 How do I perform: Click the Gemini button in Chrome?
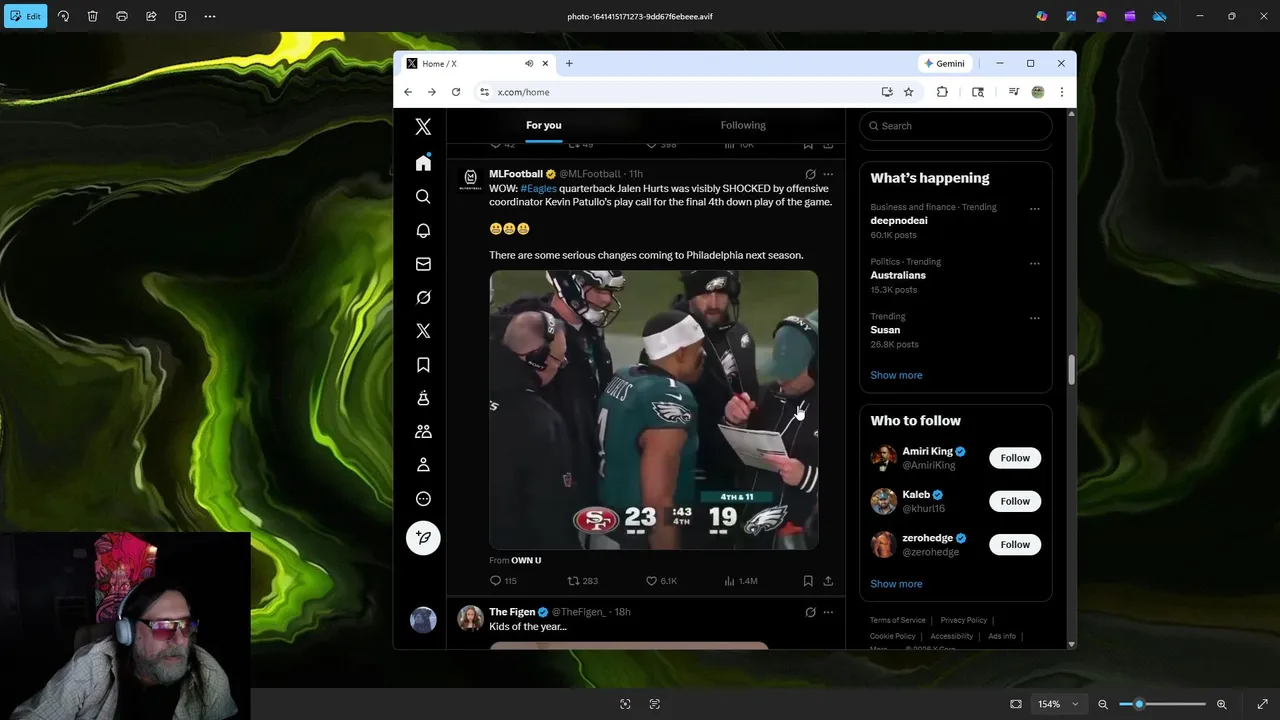click(945, 63)
